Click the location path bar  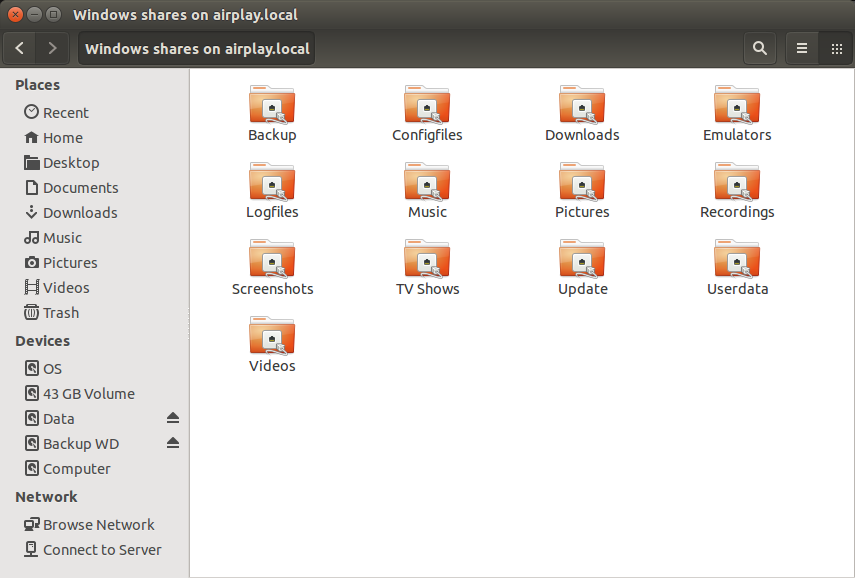point(196,48)
